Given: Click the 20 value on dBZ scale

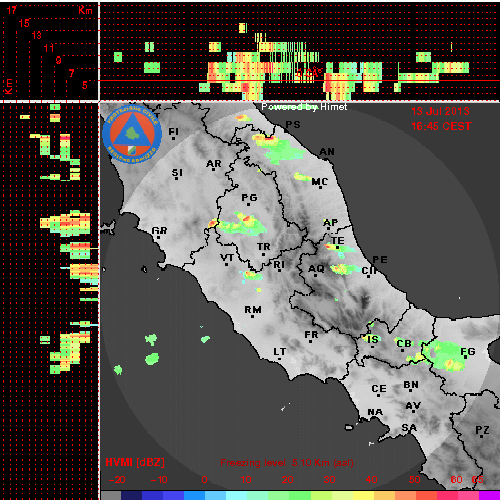Looking at the screenshot, I should (x=287, y=480).
